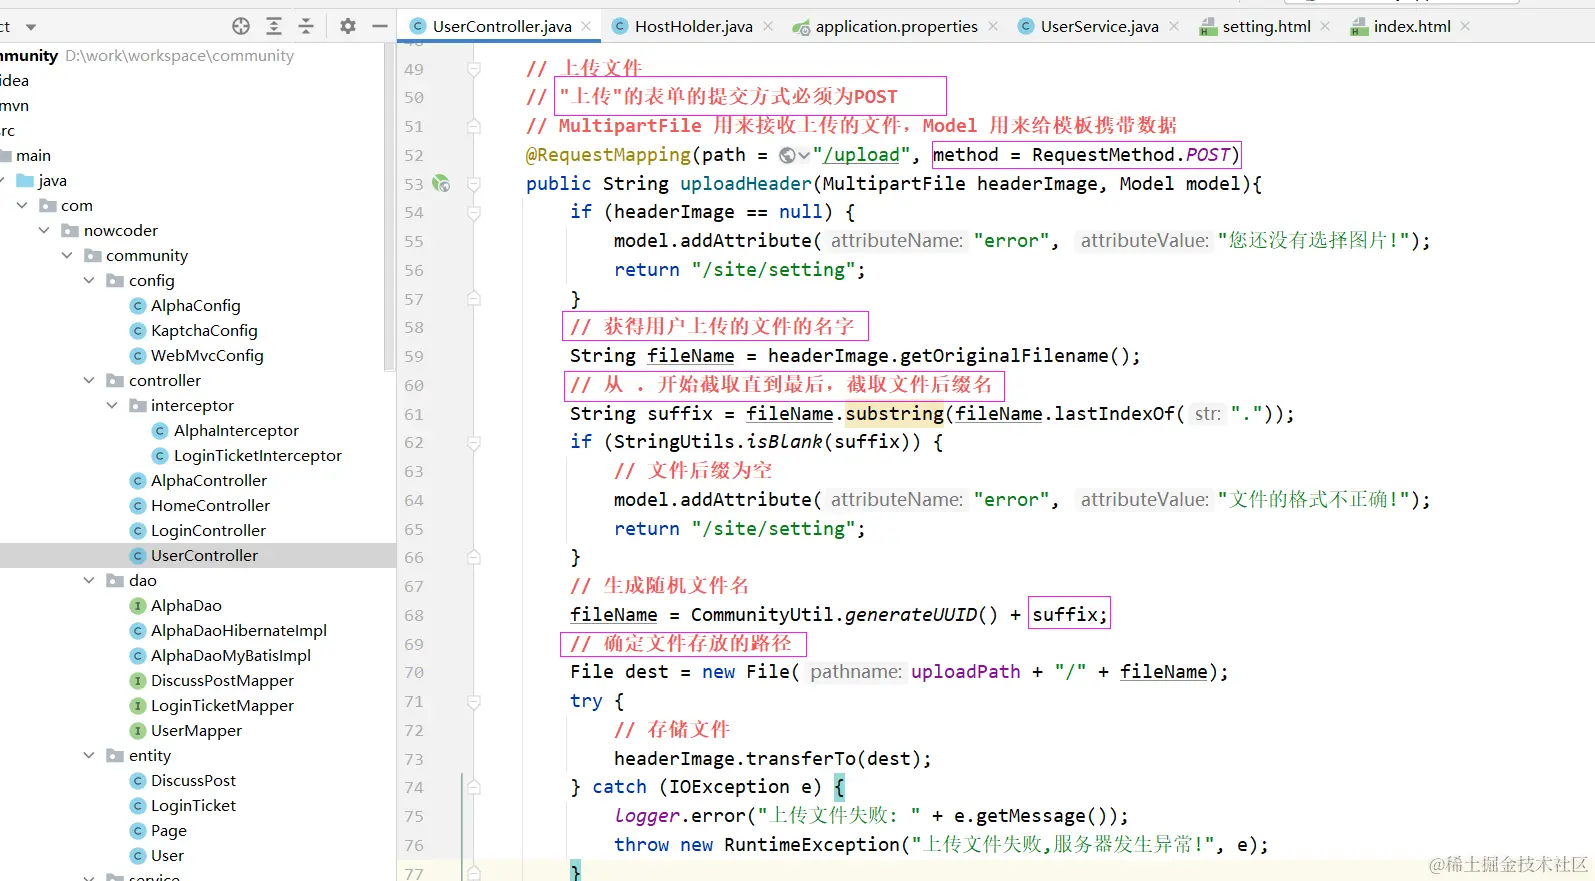Viewport: 1595px width, 881px height.
Task: Collapse the dao folder node
Action: (89, 580)
